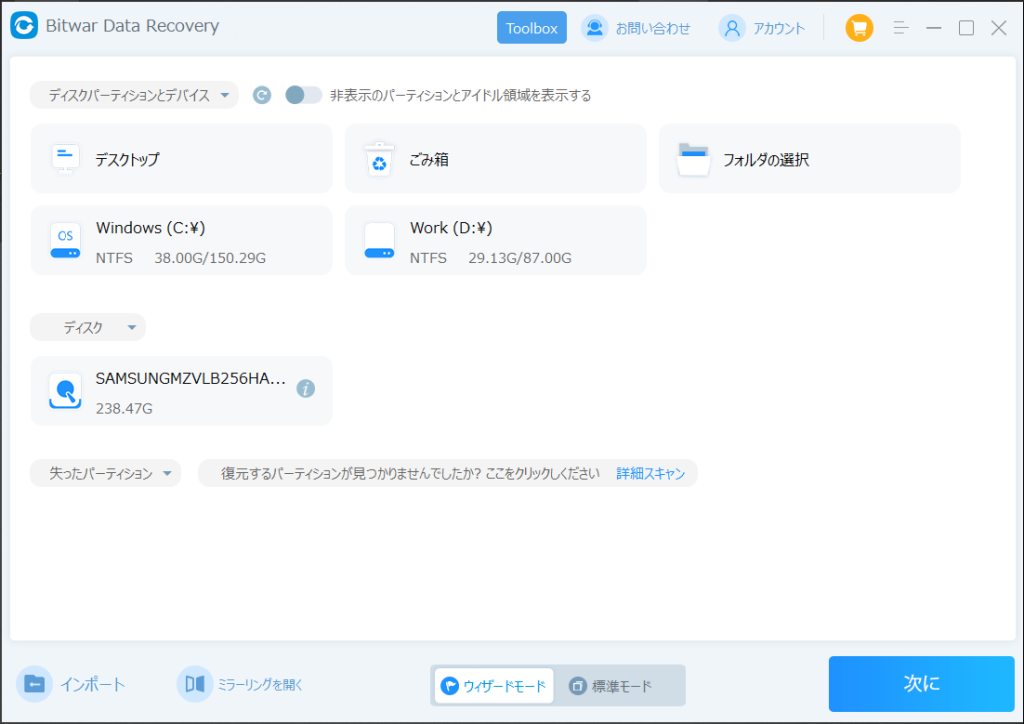
Task: Expand the ディスク section dropdown
Action: [88, 327]
